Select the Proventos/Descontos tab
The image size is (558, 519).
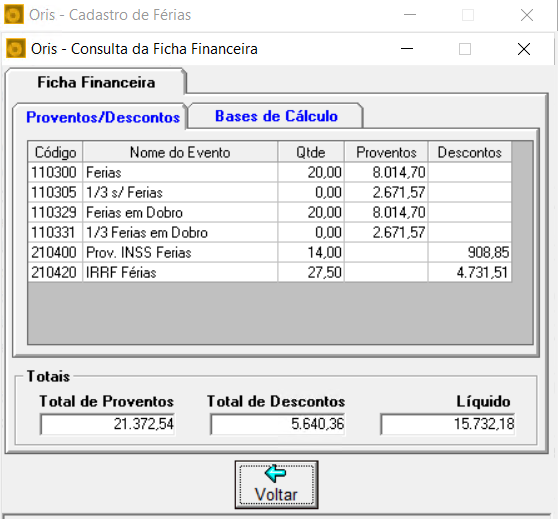[x=103, y=117]
